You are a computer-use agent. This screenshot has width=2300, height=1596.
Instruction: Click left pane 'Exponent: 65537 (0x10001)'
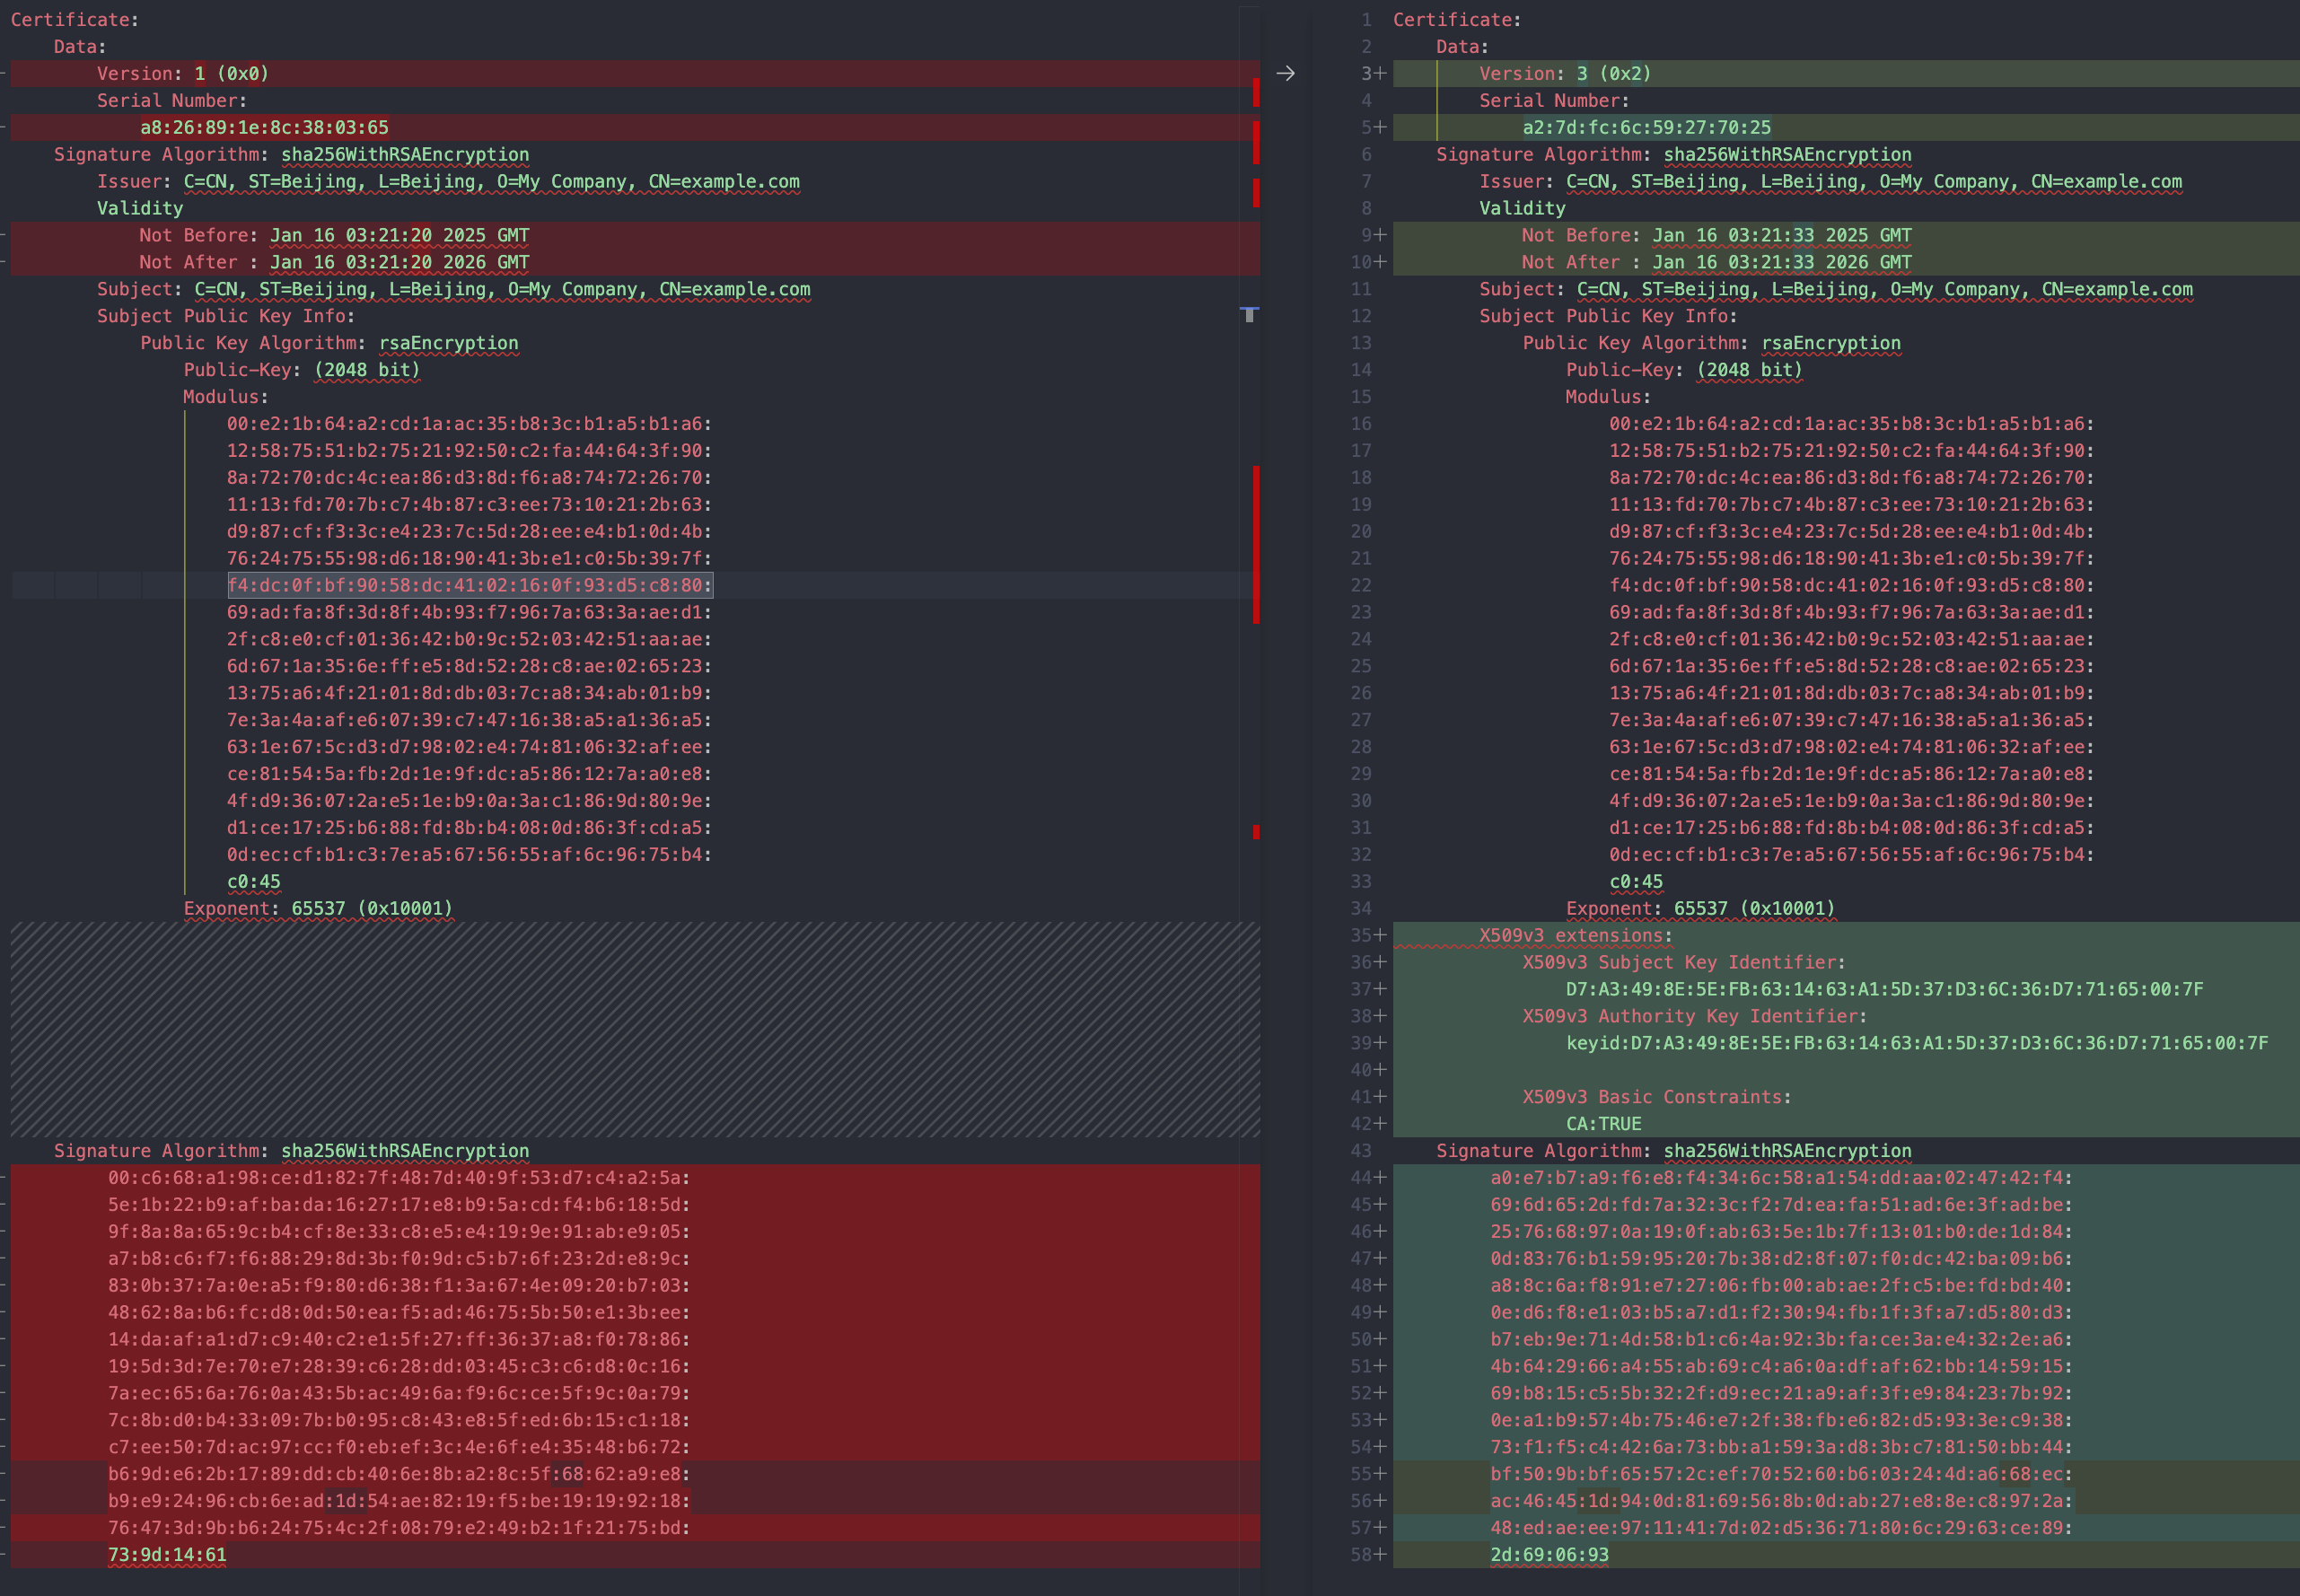318,909
